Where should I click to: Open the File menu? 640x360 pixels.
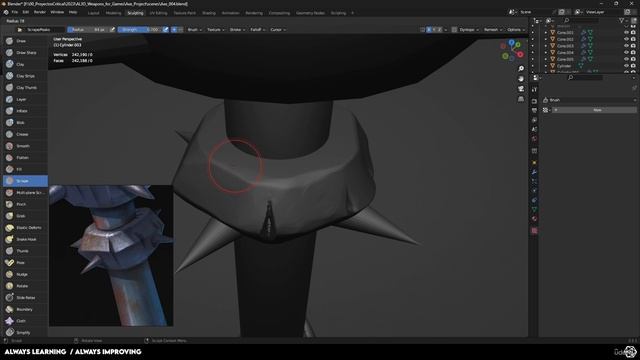click(15, 12)
